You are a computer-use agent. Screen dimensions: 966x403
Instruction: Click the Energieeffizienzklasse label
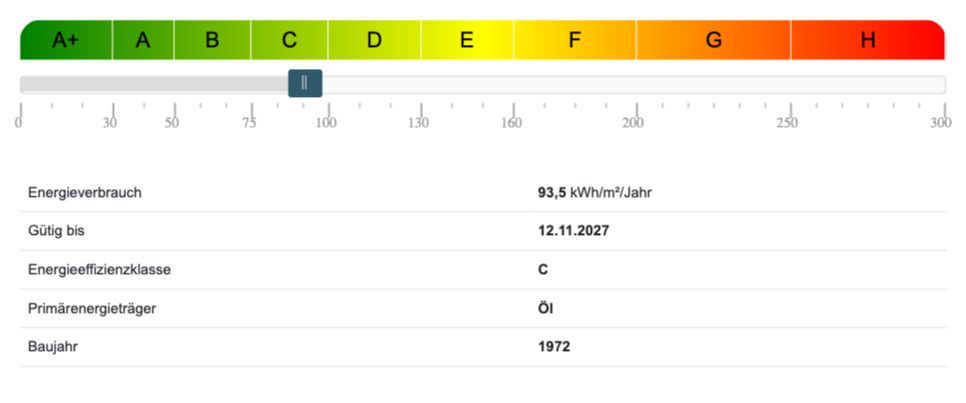pyautogui.click(x=99, y=270)
